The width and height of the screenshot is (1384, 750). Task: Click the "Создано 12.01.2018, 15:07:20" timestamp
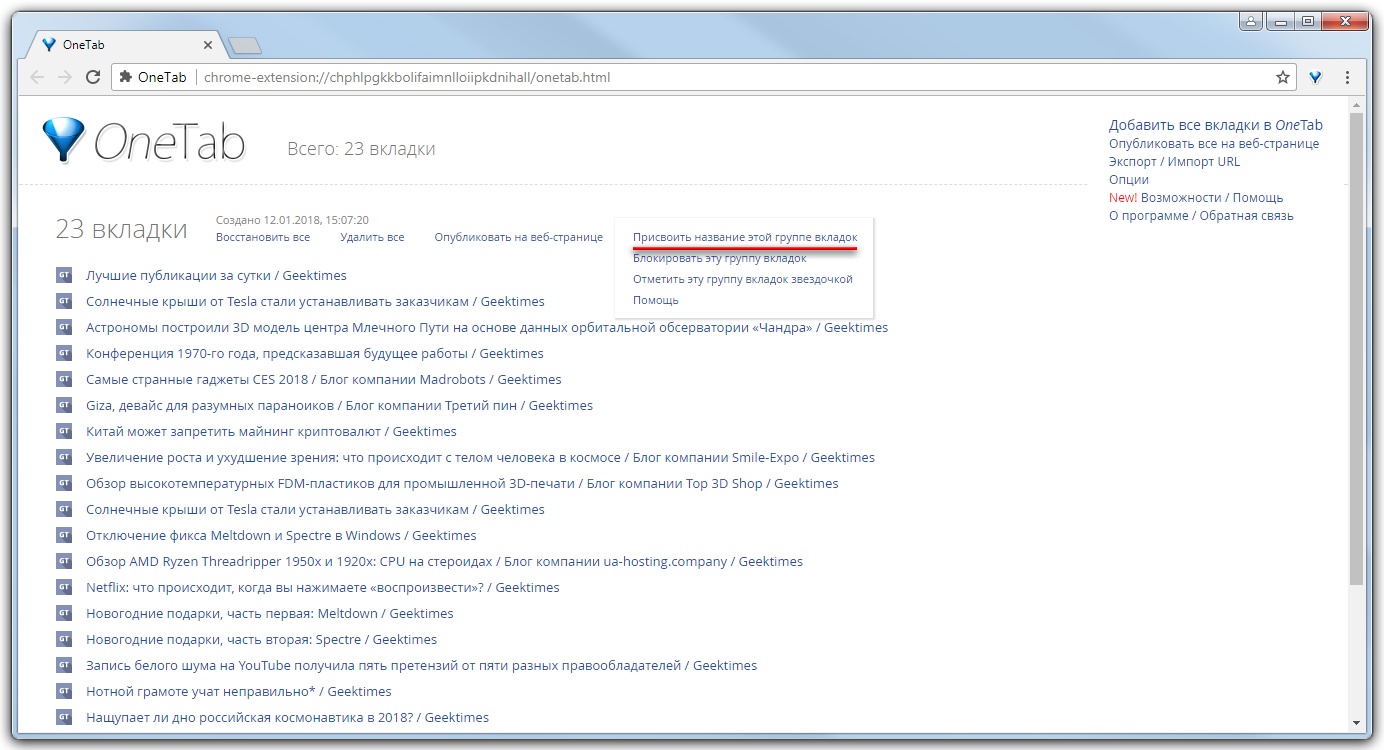pos(292,220)
